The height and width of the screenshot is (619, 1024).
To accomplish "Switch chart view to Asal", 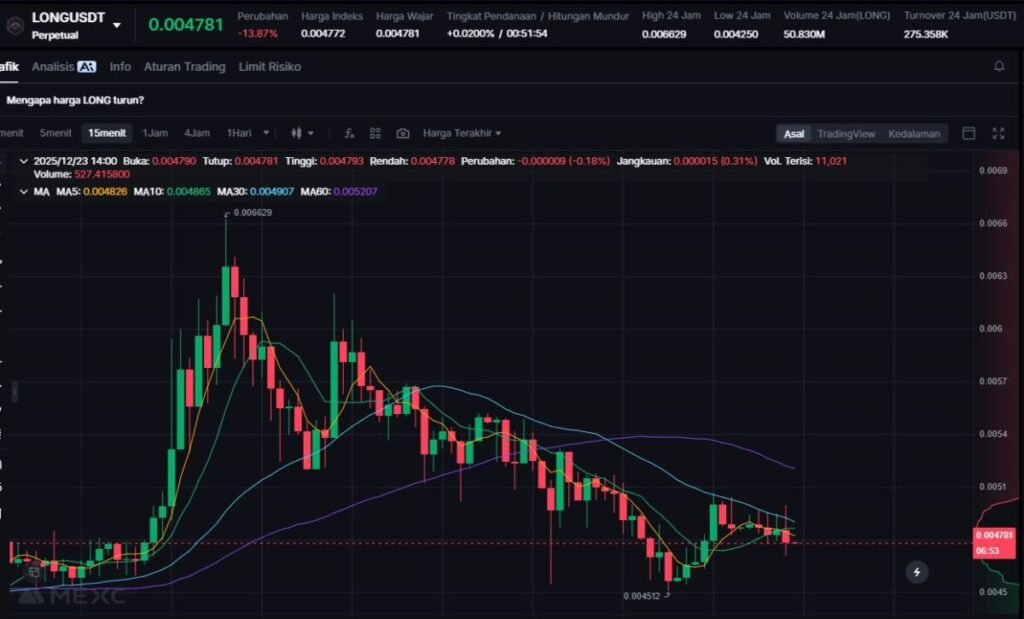I will (793, 134).
